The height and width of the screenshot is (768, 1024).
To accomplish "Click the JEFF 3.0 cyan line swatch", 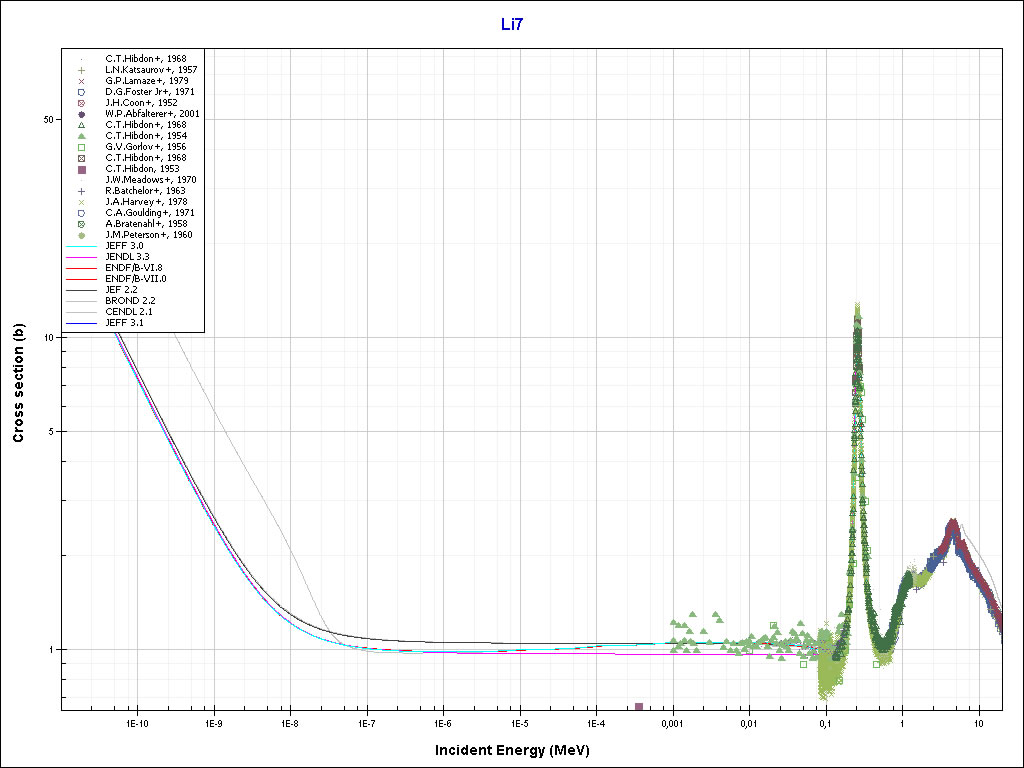I will coord(83,246).
